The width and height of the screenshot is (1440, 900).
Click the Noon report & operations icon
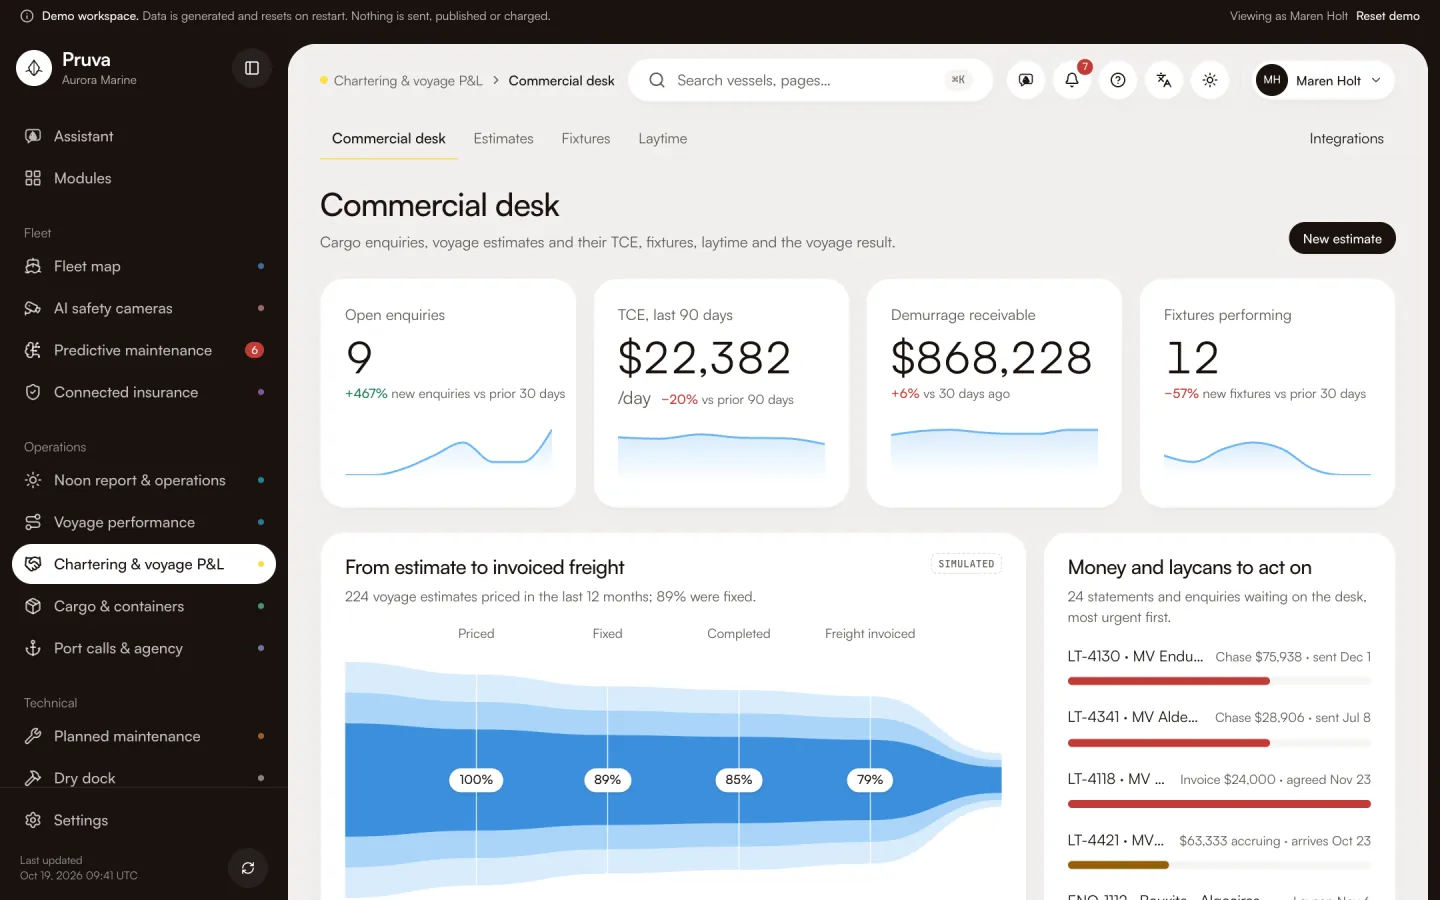33,480
